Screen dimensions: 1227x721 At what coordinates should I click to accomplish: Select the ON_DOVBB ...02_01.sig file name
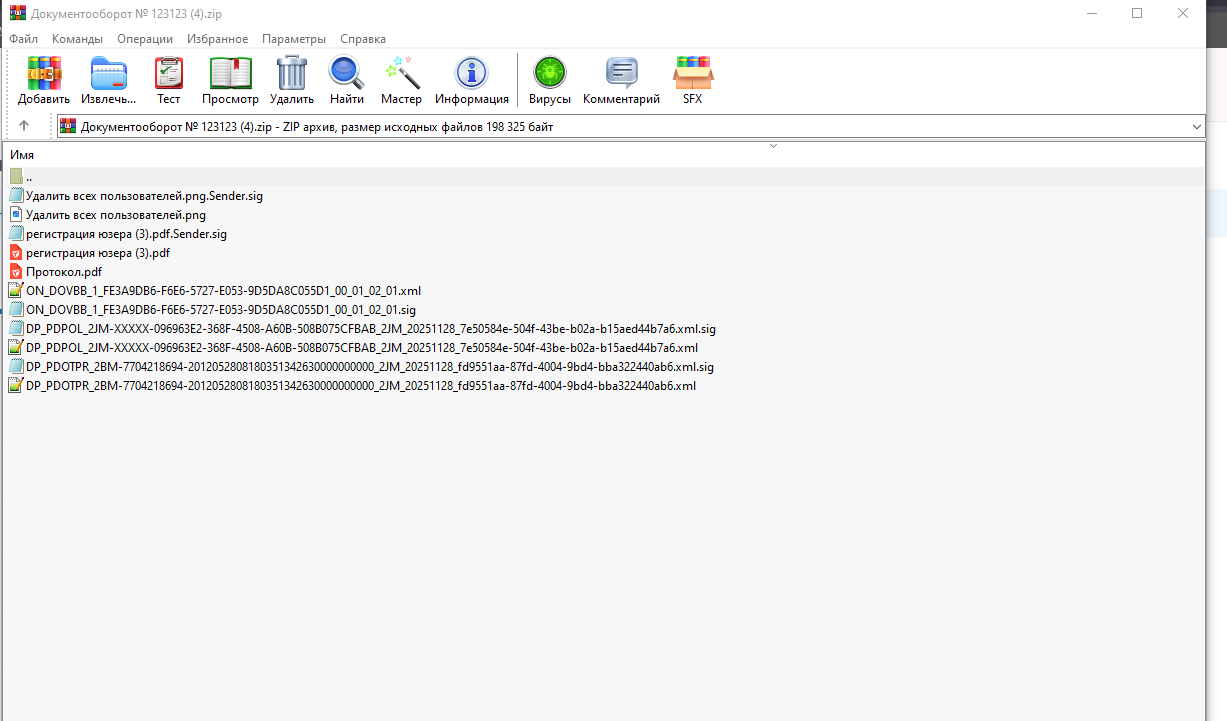[221, 310]
